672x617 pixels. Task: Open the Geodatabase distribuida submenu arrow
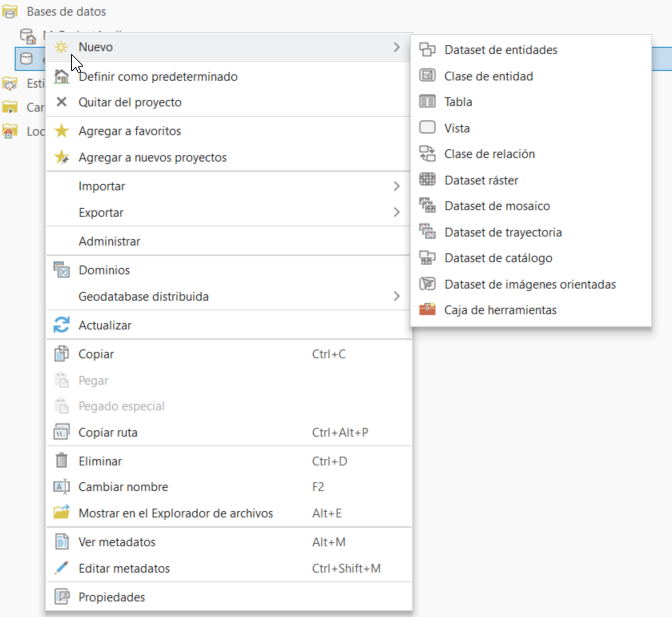pos(396,296)
